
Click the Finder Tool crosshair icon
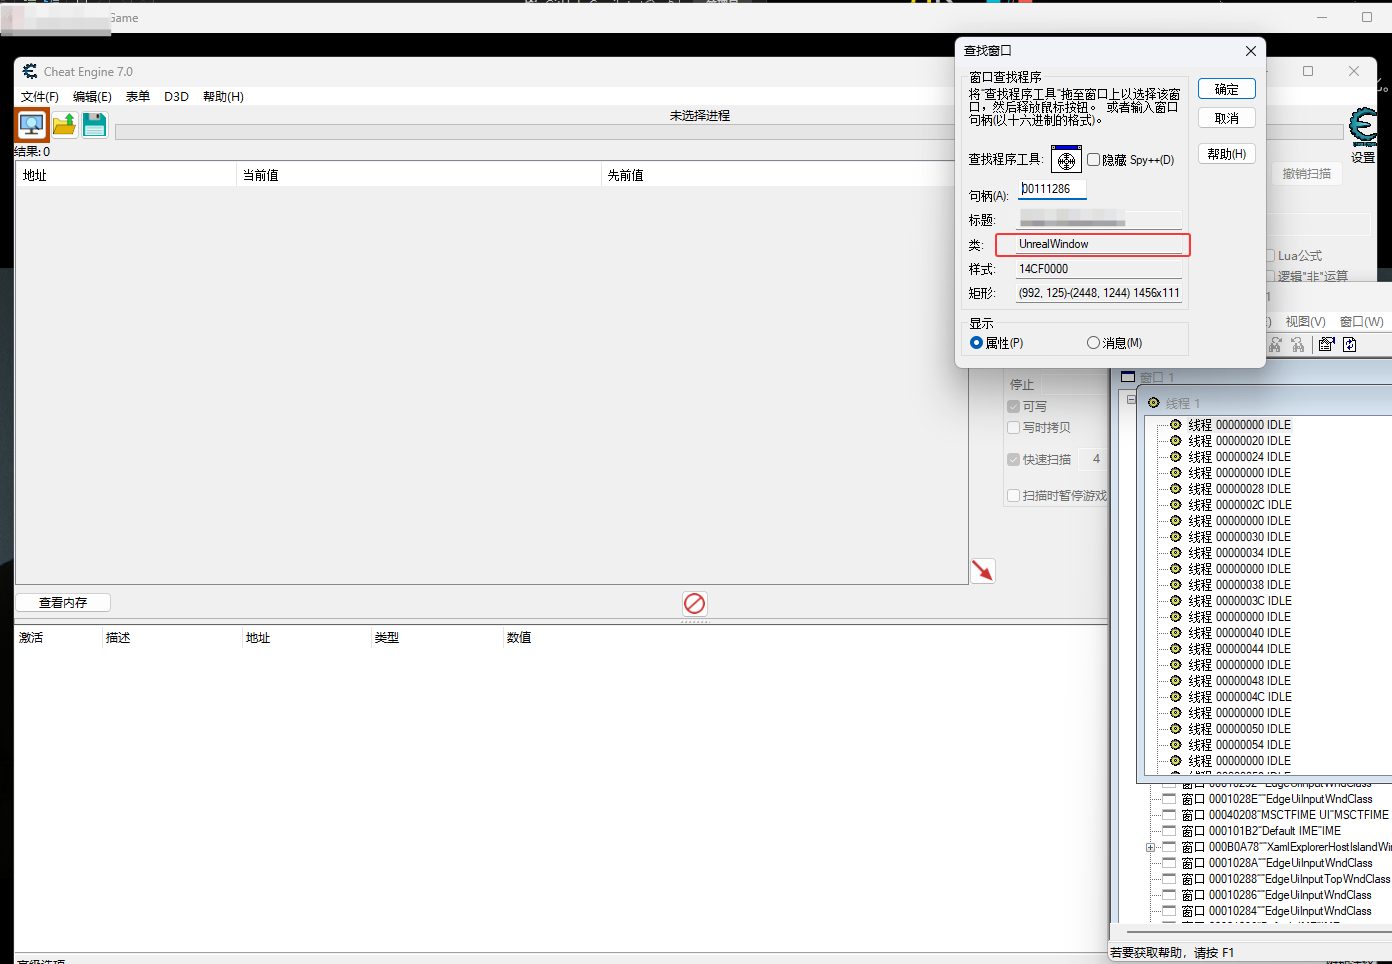(x=1066, y=159)
